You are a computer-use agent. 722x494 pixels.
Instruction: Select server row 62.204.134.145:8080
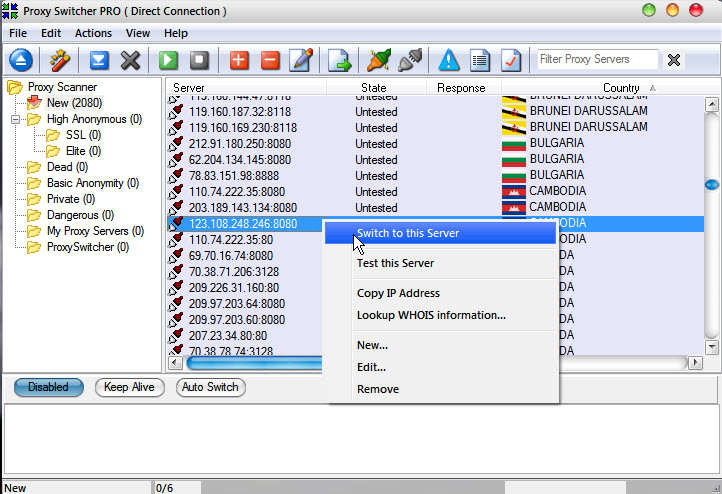[435, 160]
